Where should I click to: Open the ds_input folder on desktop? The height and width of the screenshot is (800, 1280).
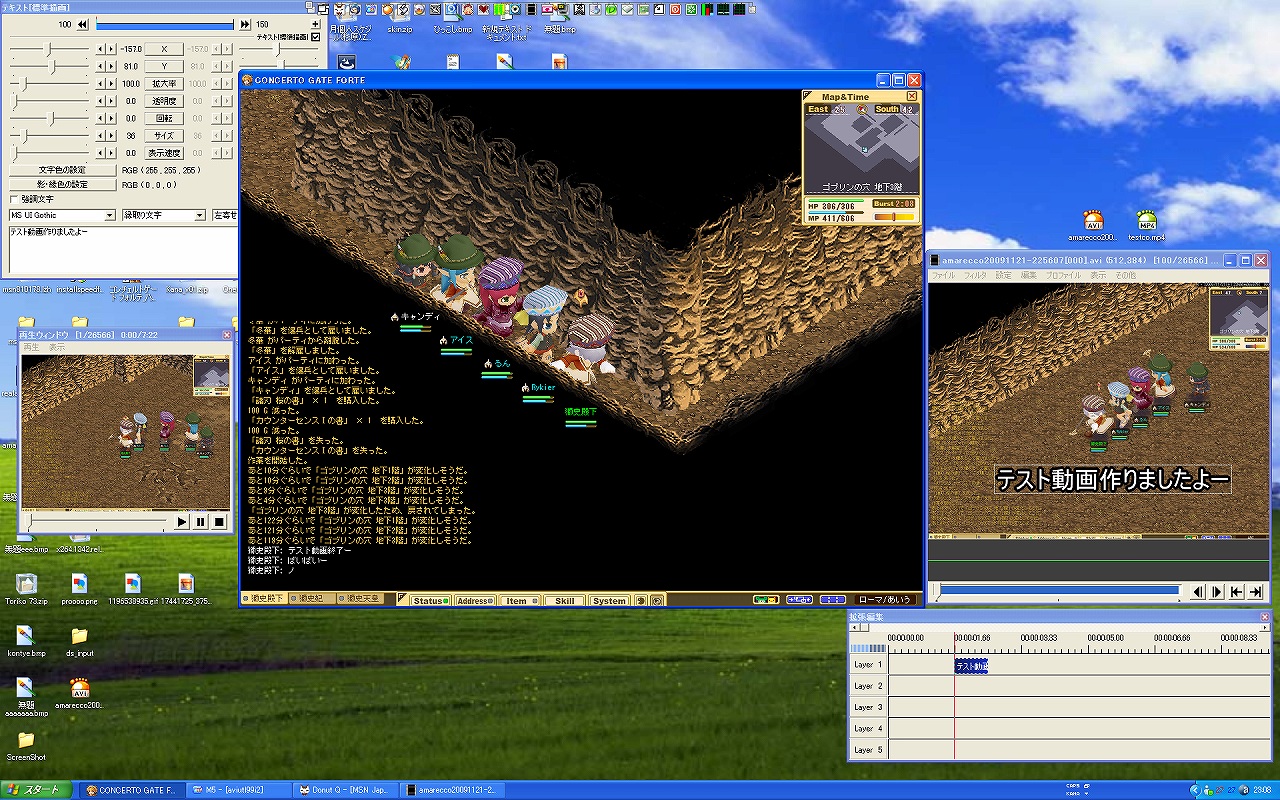79,642
